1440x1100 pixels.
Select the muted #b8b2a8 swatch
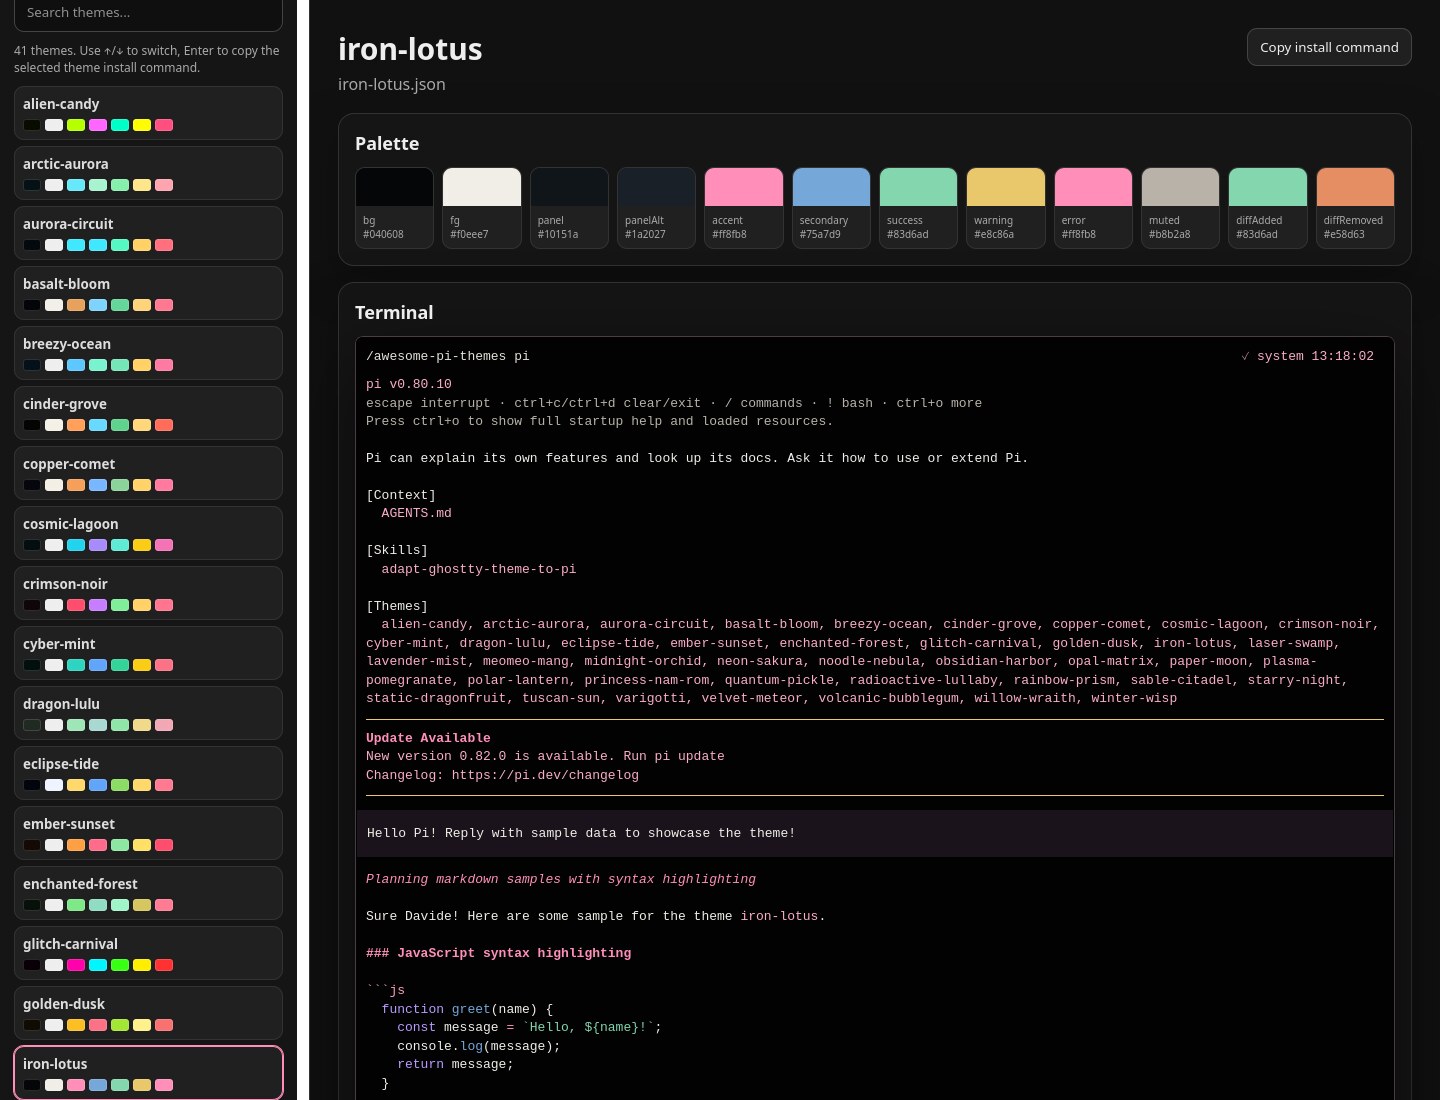[x=1180, y=208]
